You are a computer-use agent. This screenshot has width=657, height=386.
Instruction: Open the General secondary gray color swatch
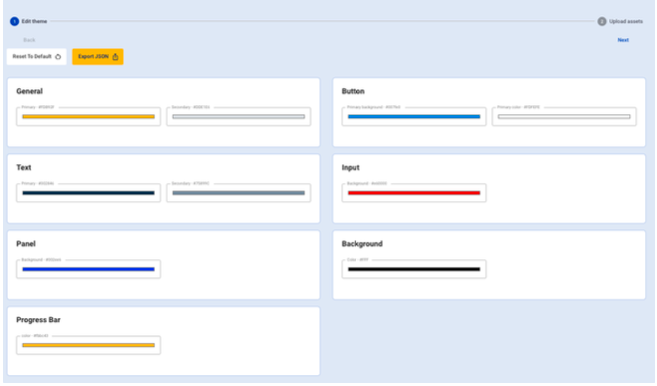(238, 117)
